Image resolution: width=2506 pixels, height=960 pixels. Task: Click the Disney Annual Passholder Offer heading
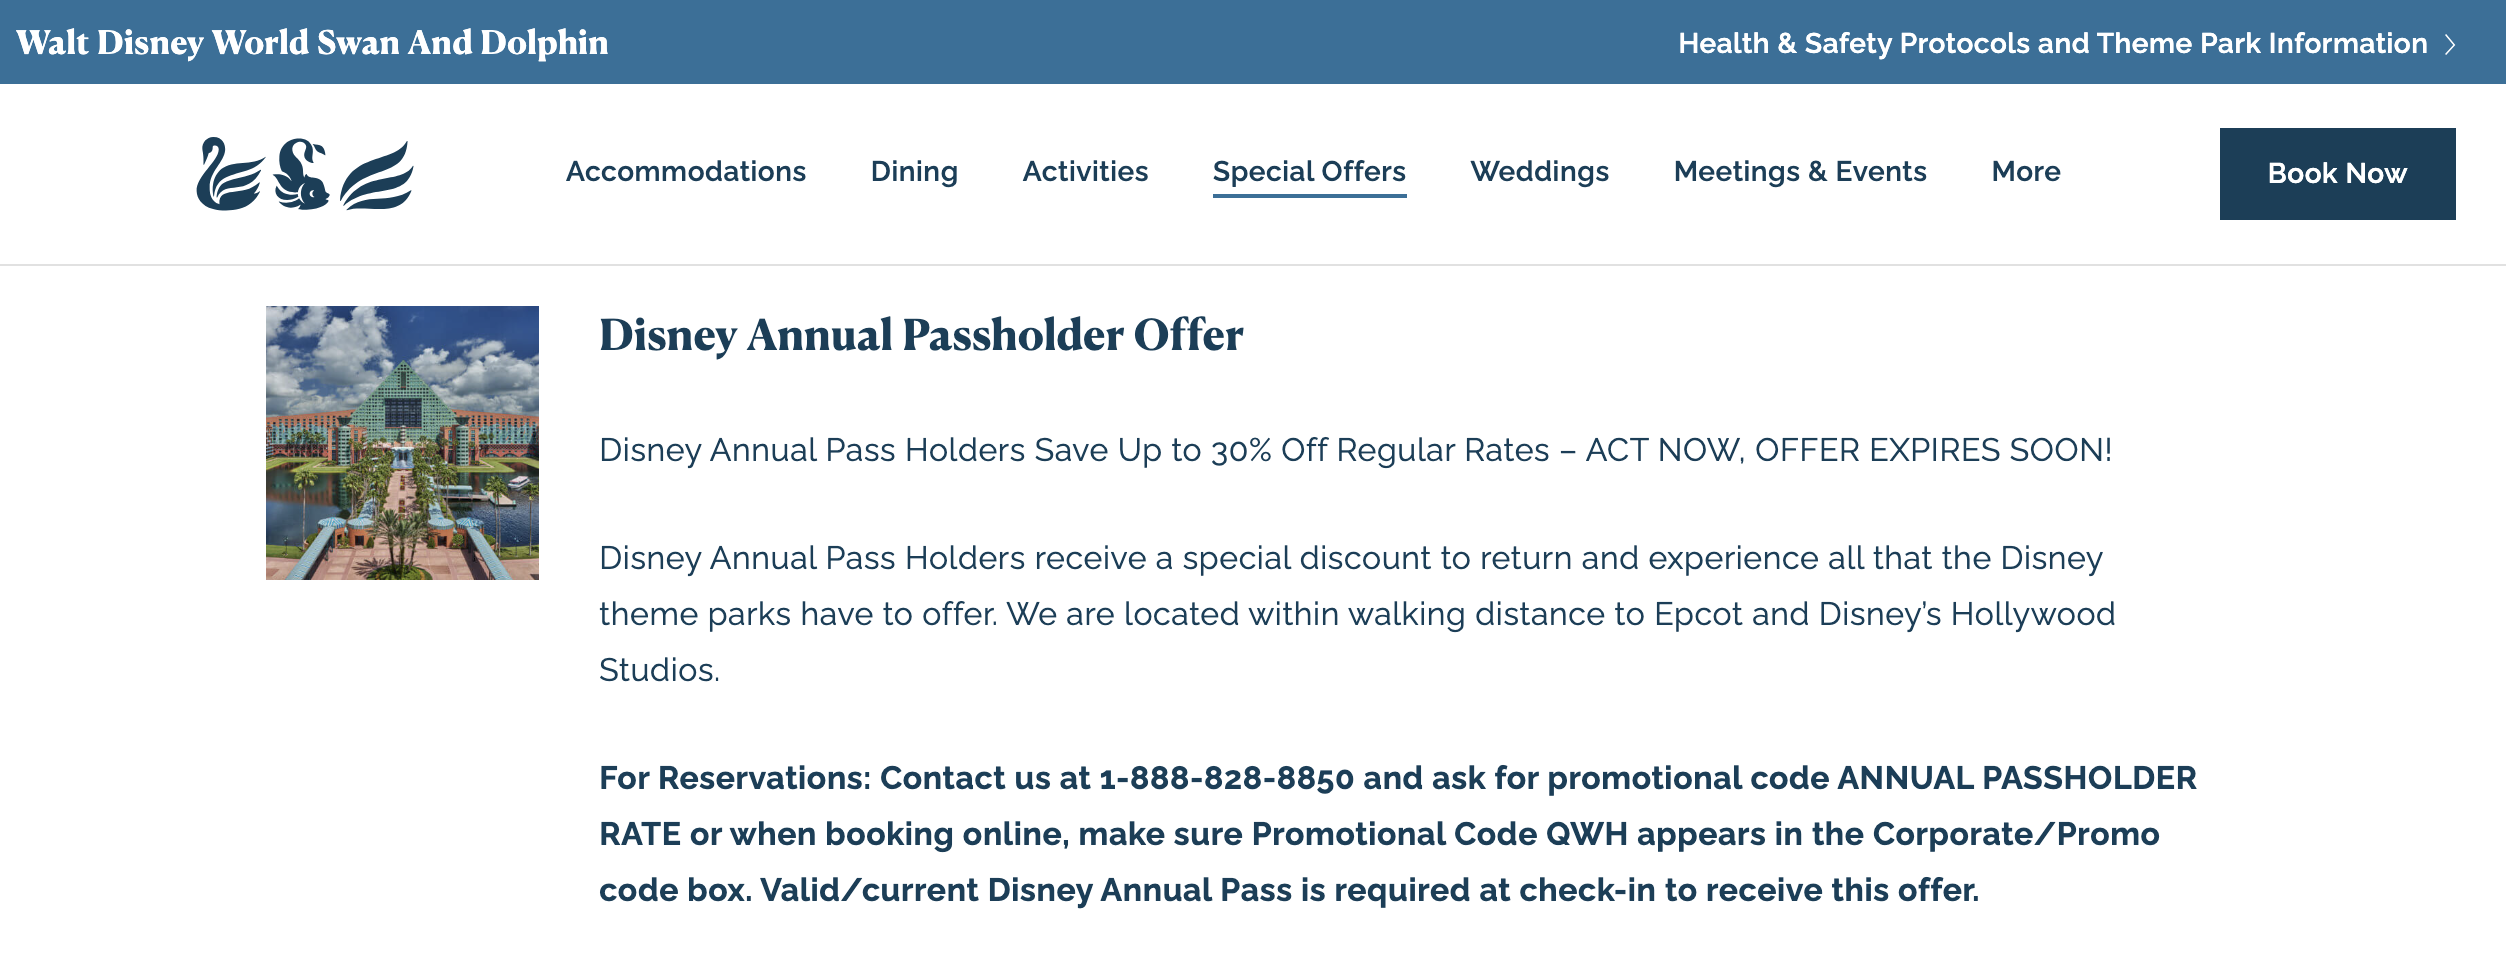[x=921, y=335]
